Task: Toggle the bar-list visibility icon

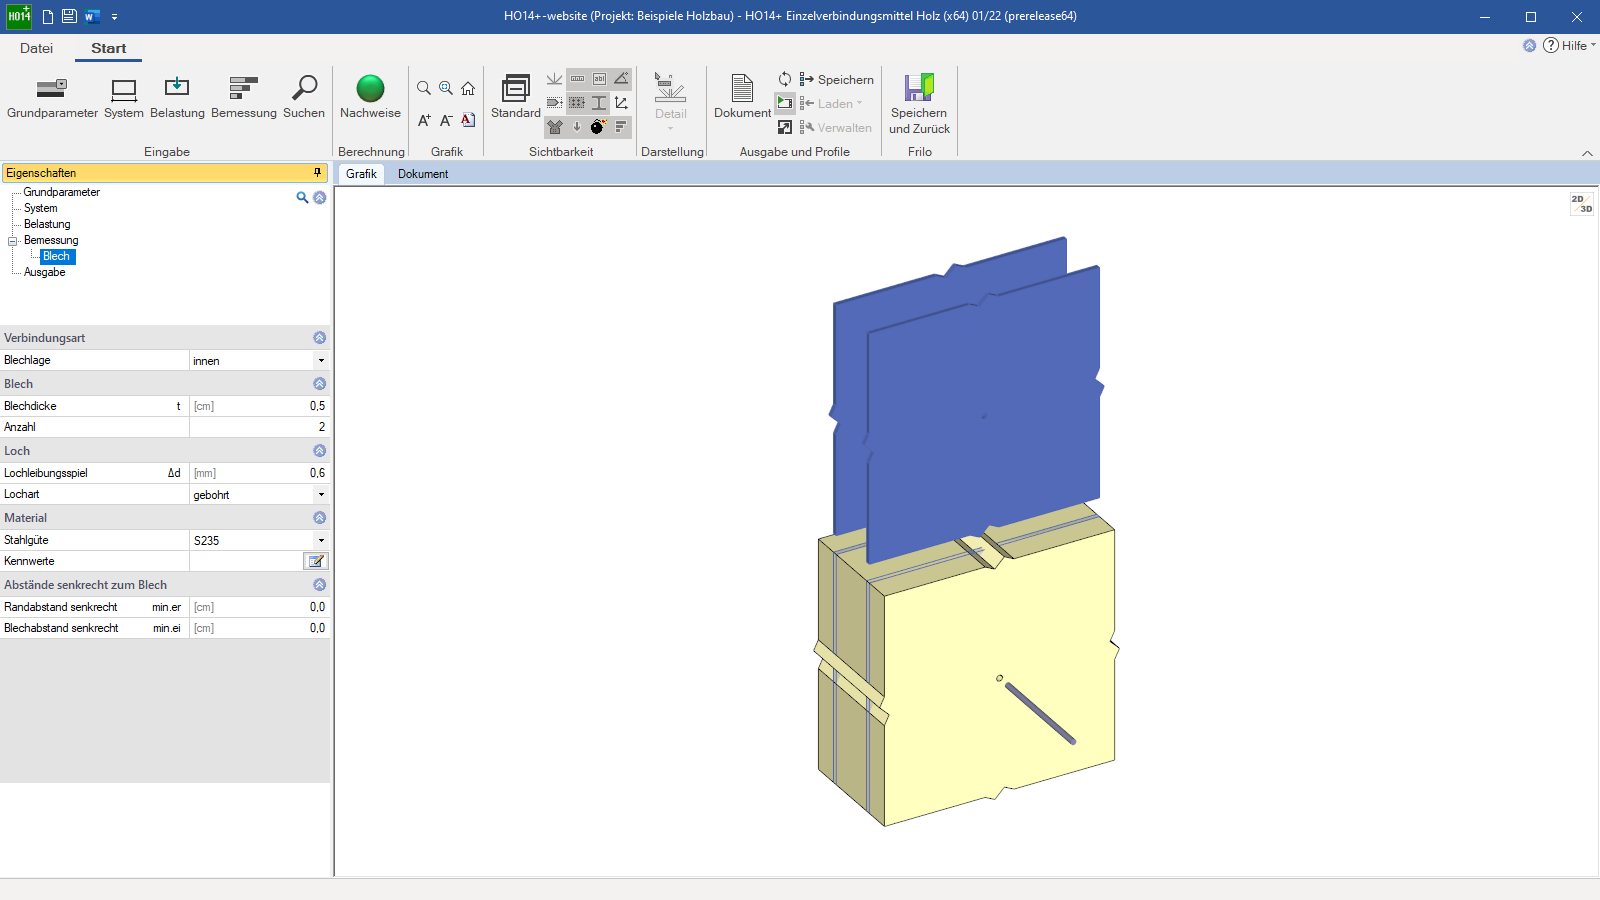Action: [x=621, y=127]
